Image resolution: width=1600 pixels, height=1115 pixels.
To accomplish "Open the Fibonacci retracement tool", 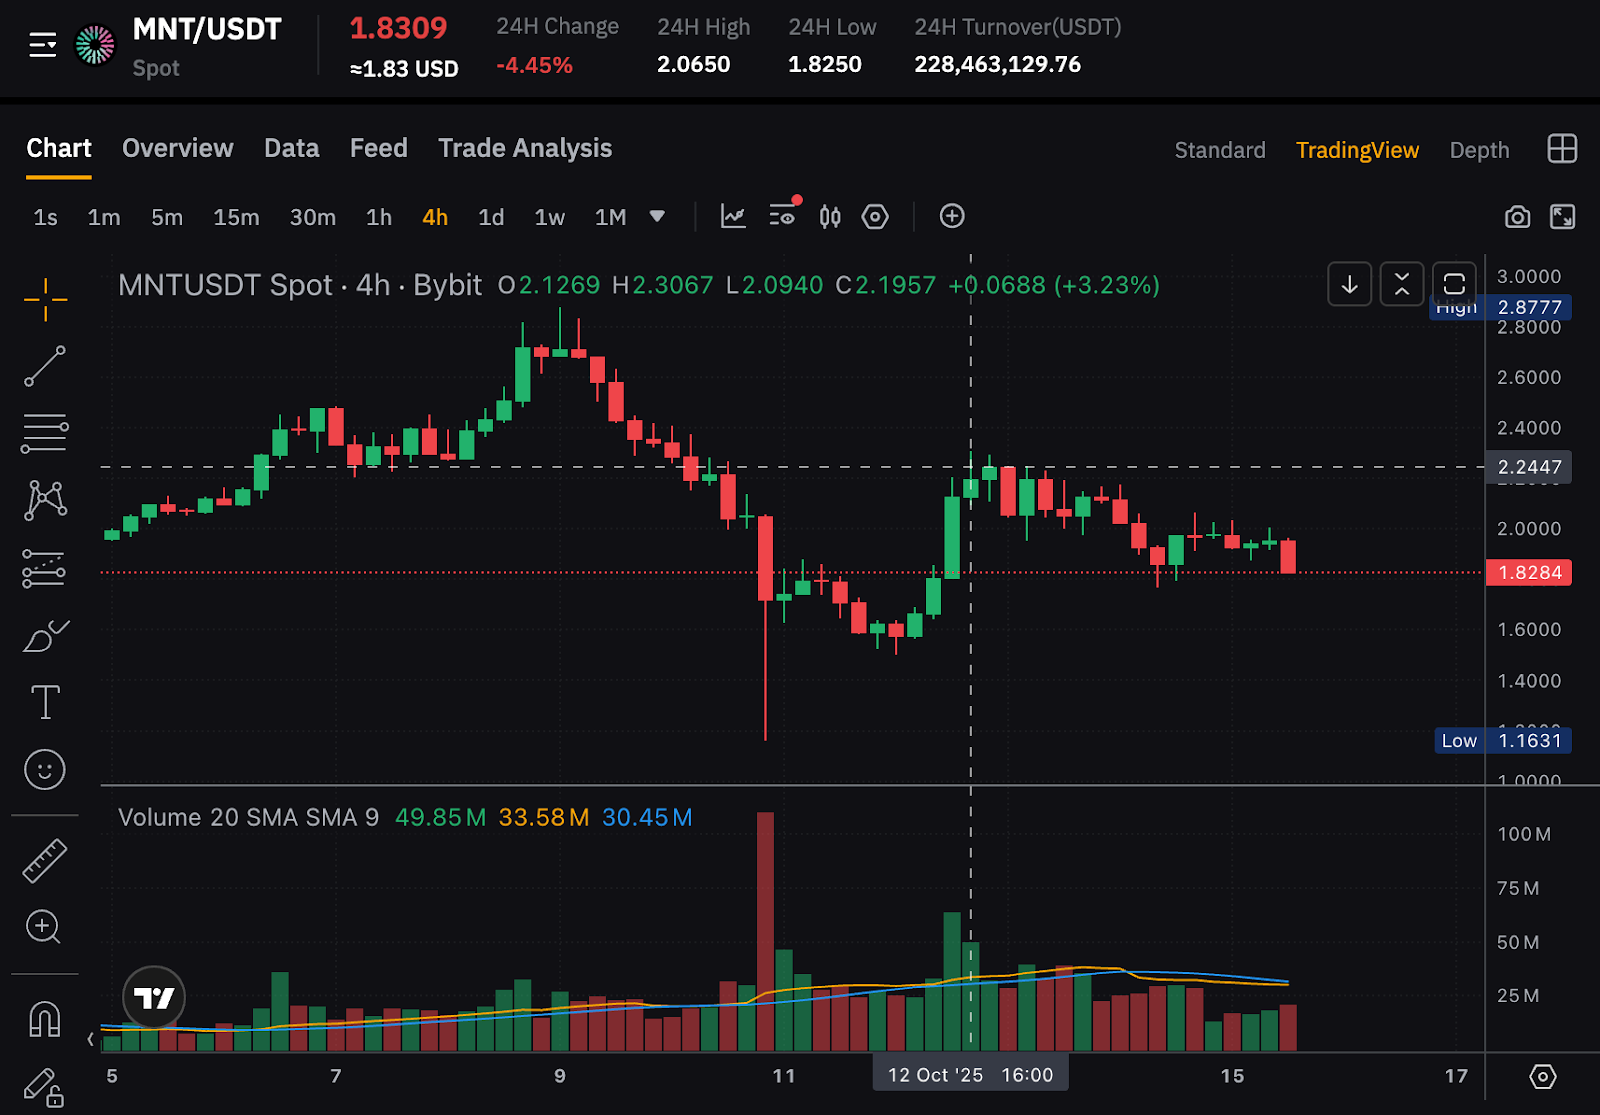I will point(45,433).
